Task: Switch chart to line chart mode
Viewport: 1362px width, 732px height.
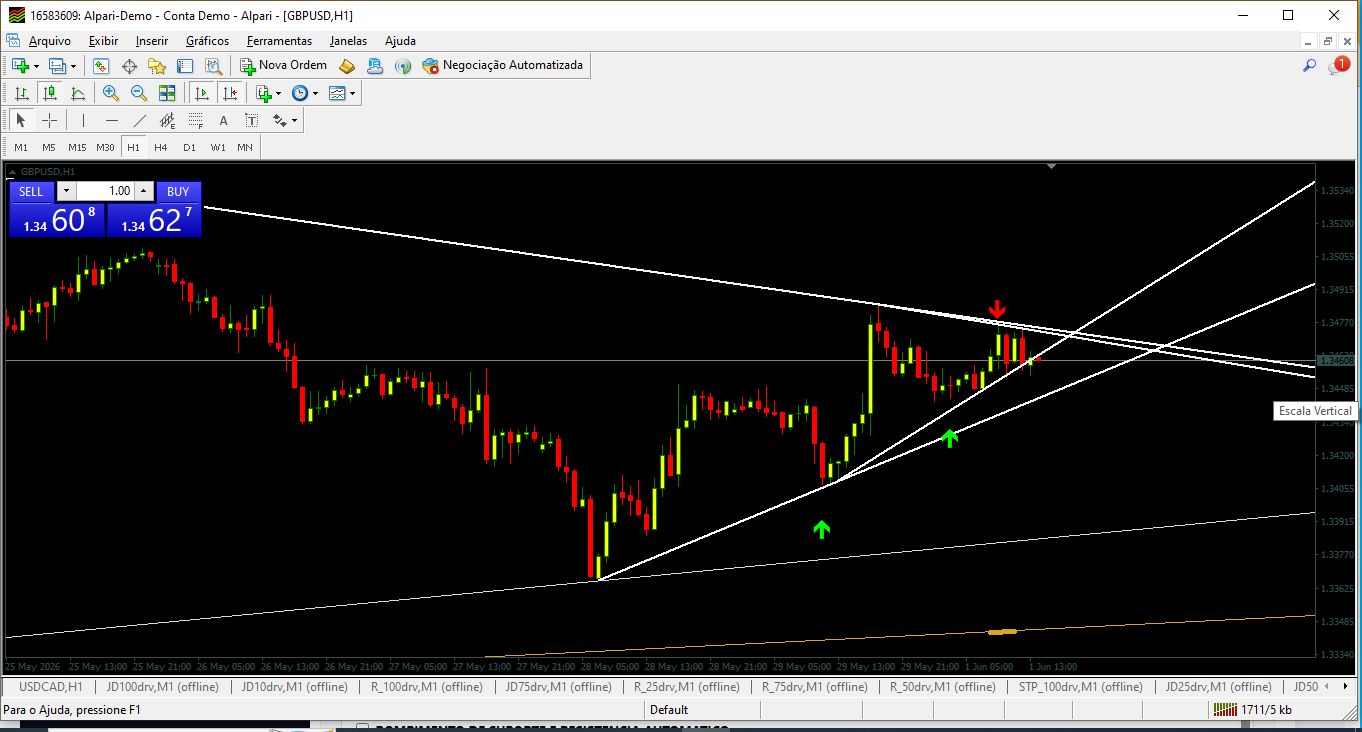Action: tap(77, 93)
